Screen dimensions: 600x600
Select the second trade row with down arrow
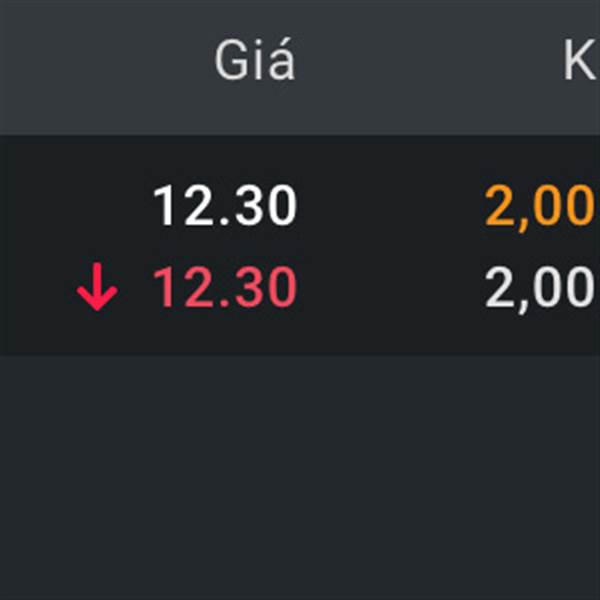click(x=300, y=287)
